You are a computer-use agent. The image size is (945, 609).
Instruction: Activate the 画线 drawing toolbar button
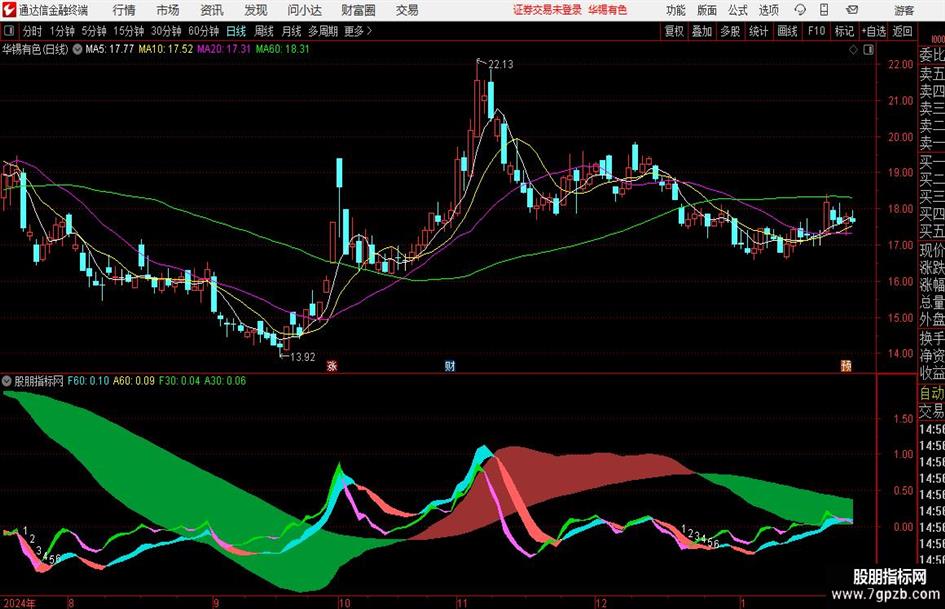pyautogui.click(x=787, y=31)
